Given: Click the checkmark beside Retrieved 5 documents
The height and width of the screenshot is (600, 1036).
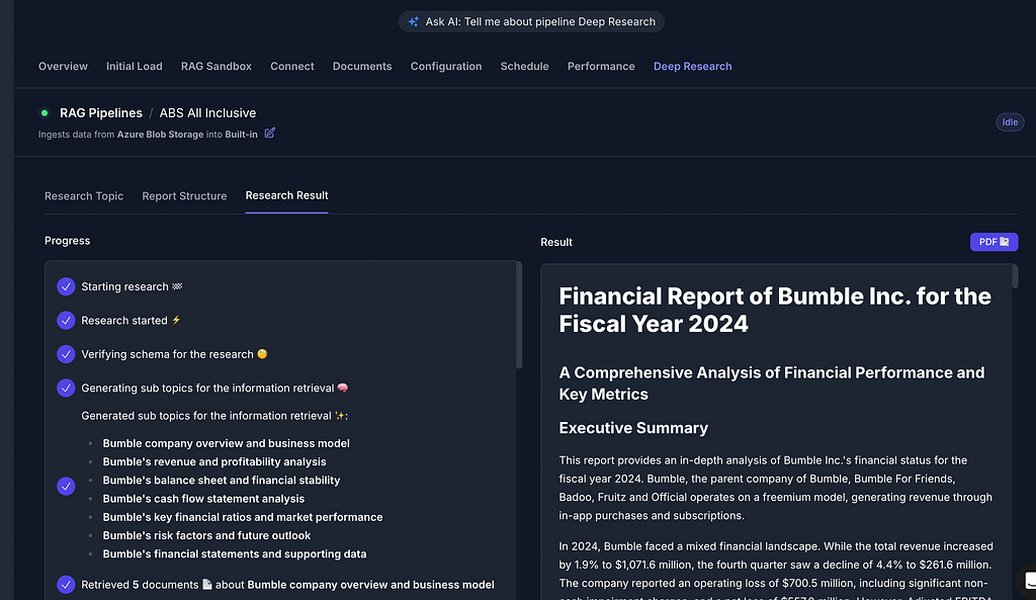Looking at the screenshot, I should [x=66, y=585].
